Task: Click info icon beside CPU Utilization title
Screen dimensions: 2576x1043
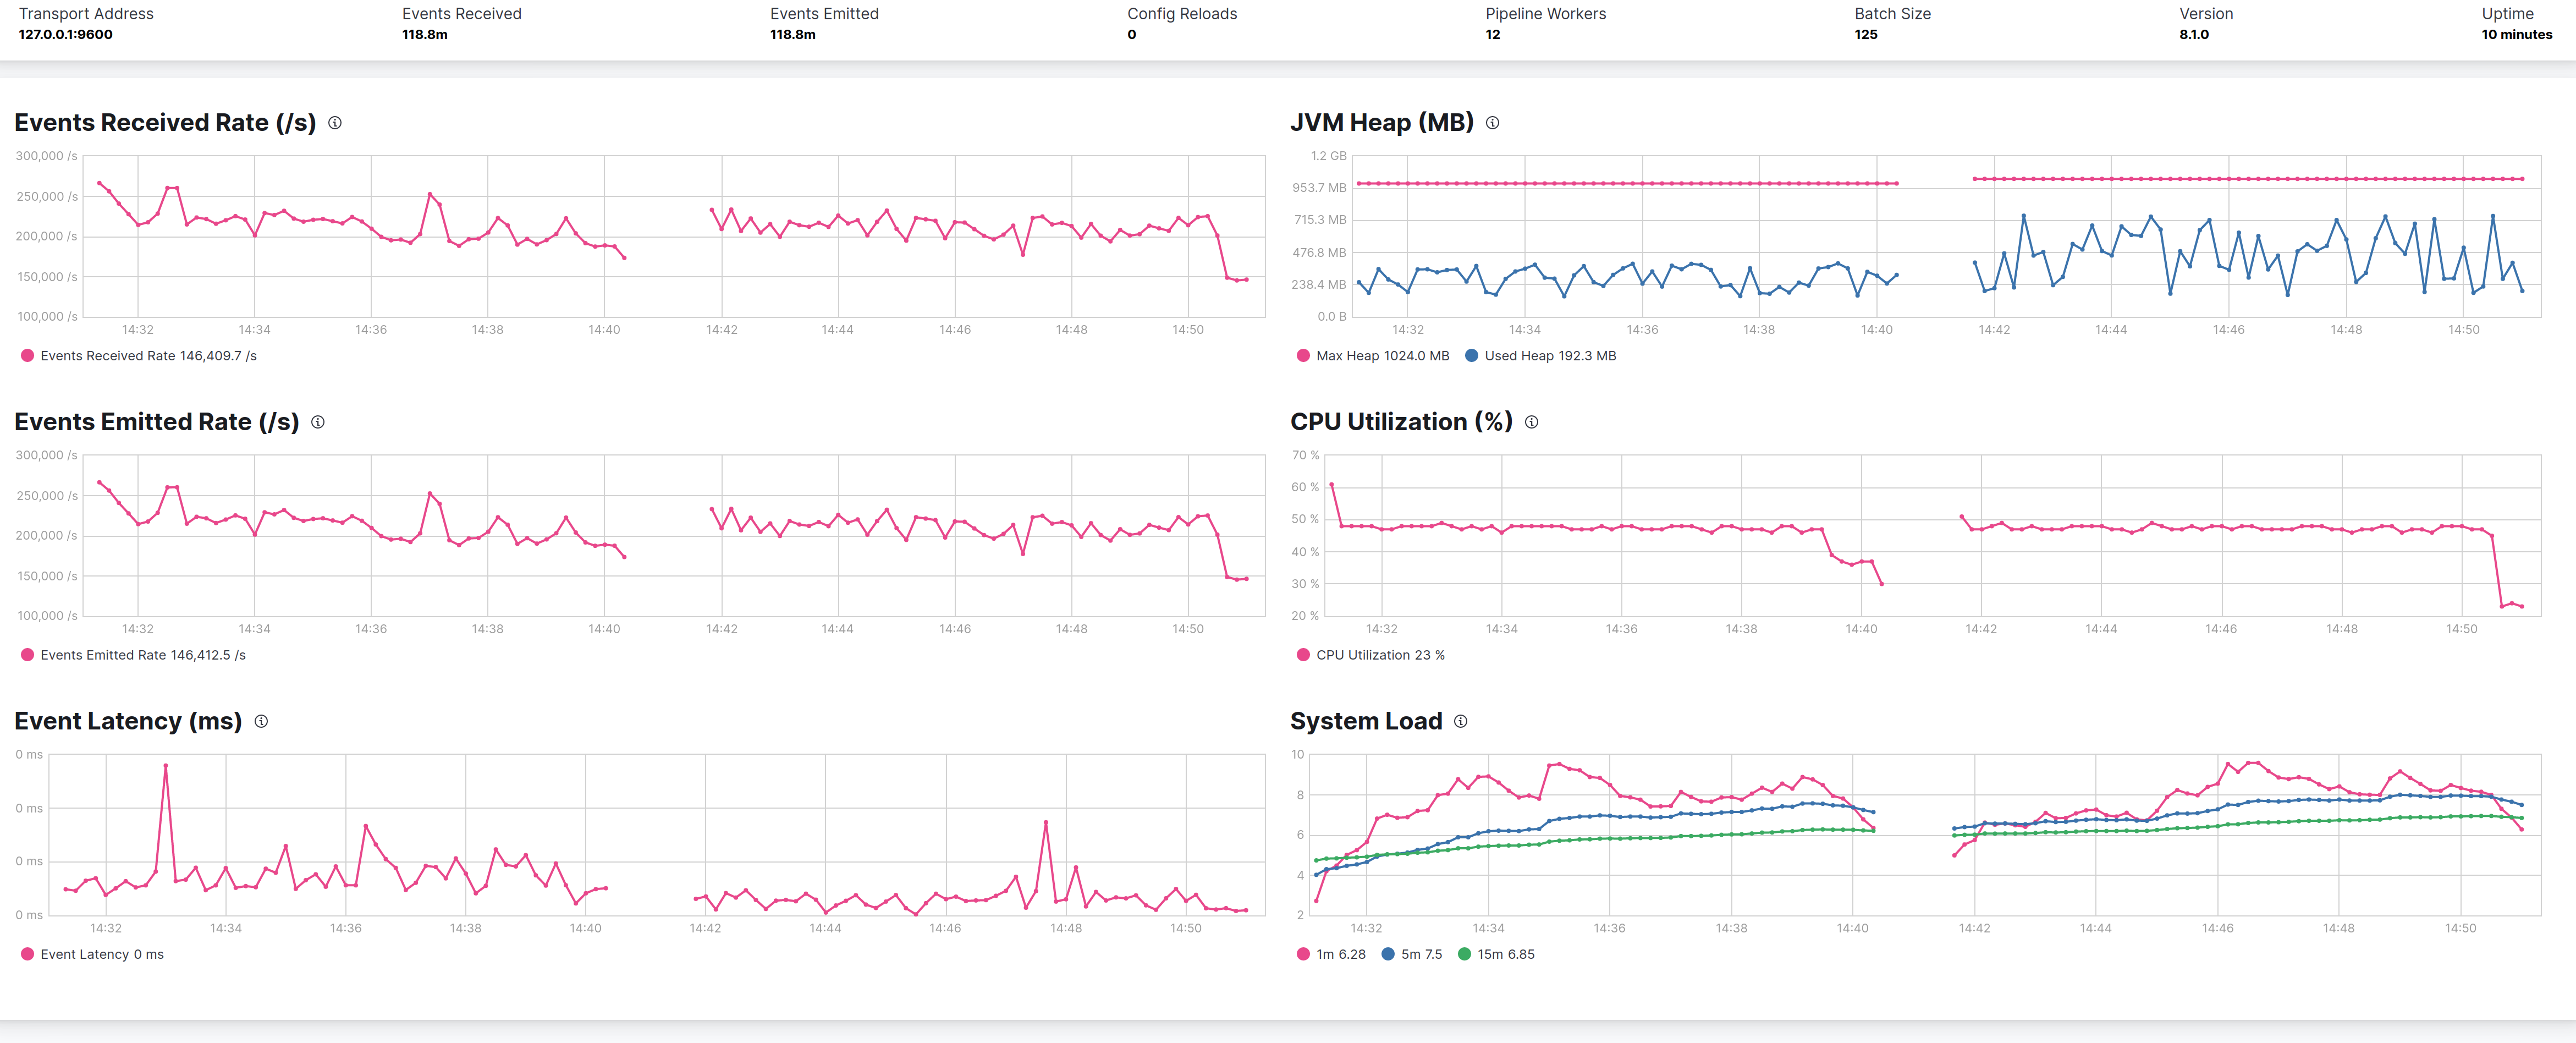Action: coord(1531,422)
